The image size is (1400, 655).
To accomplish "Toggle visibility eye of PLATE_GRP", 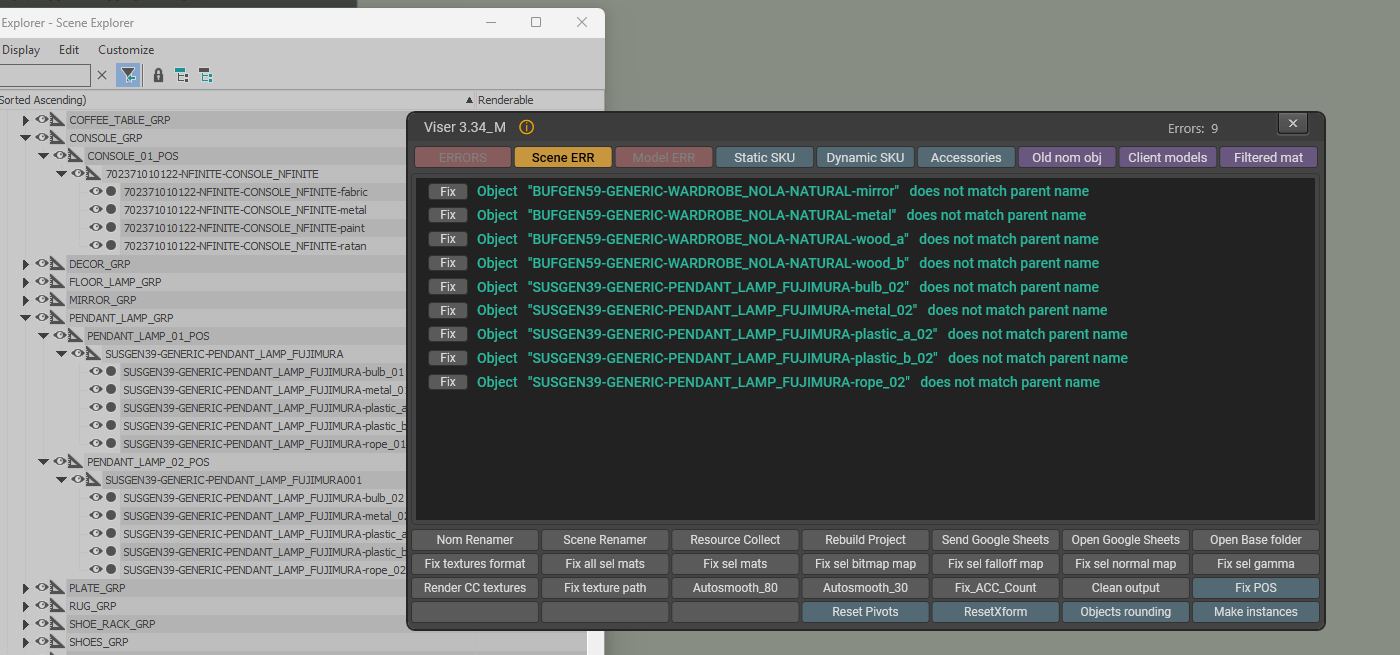I will click(42, 588).
